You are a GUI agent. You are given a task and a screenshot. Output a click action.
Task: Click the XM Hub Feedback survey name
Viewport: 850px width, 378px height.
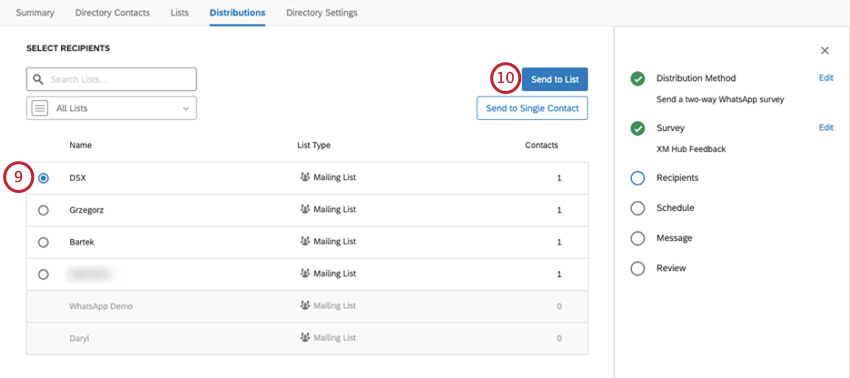[x=691, y=149]
